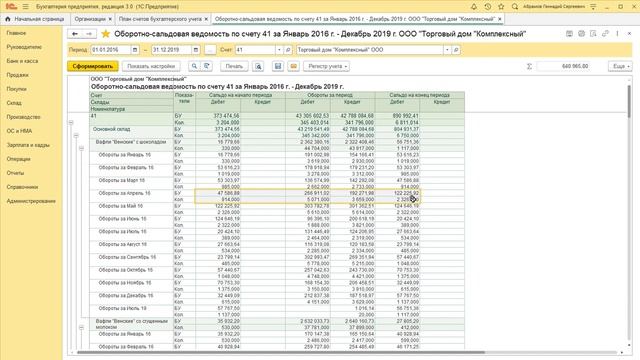This screenshot has width=640, height=360.
Task: Click the period start date field
Action: [111, 50]
